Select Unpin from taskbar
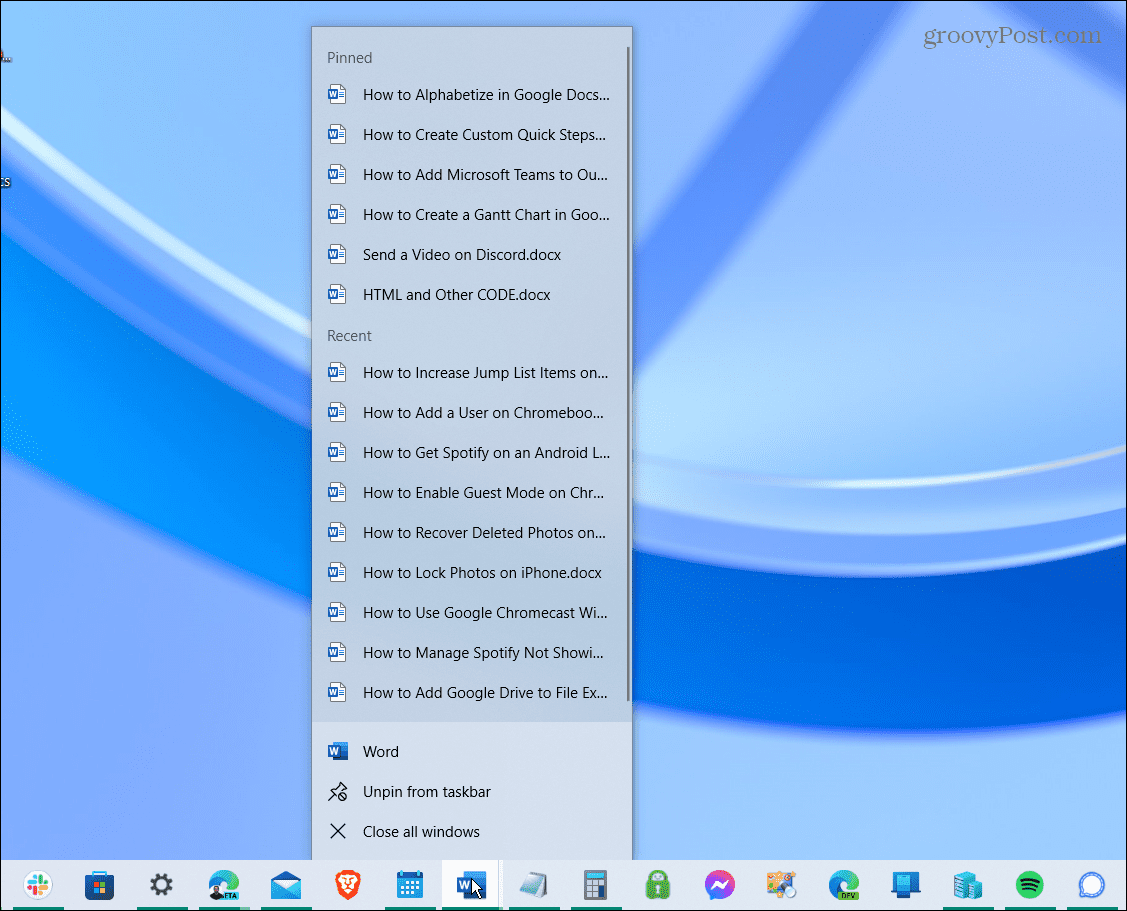 (x=426, y=791)
